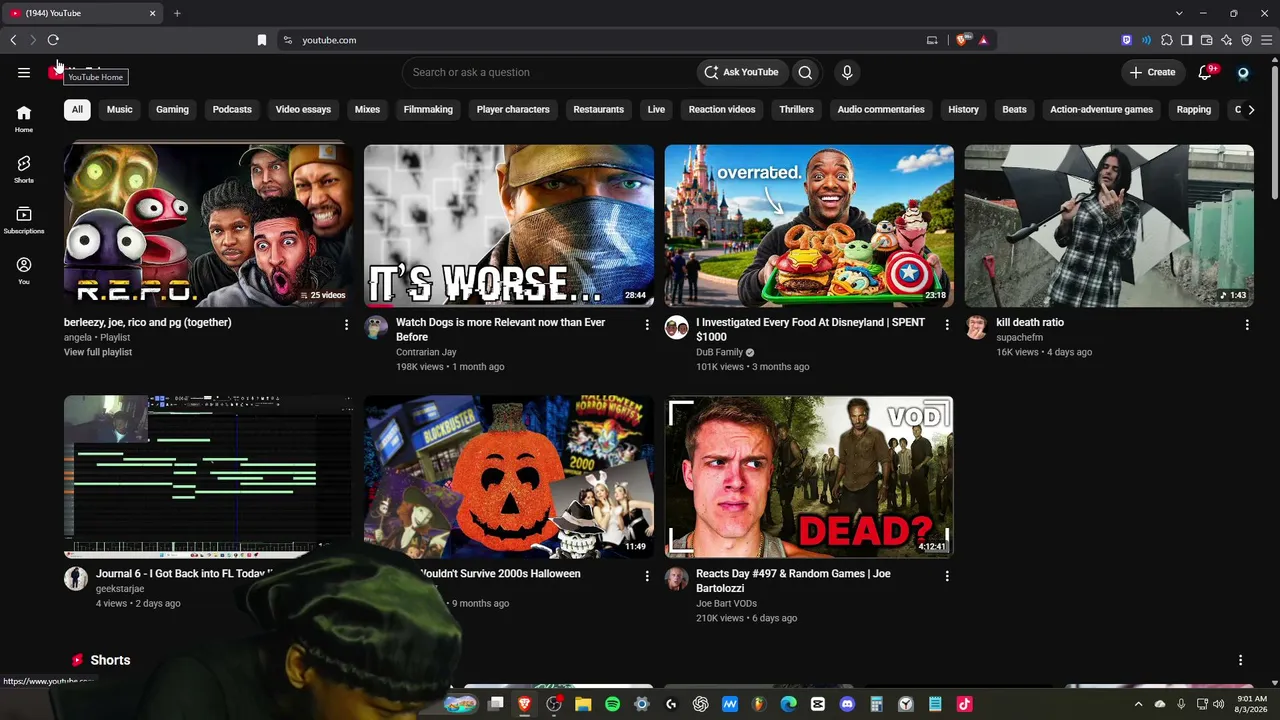Open the Reacts Day #497 video title

[x=793, y=581]
